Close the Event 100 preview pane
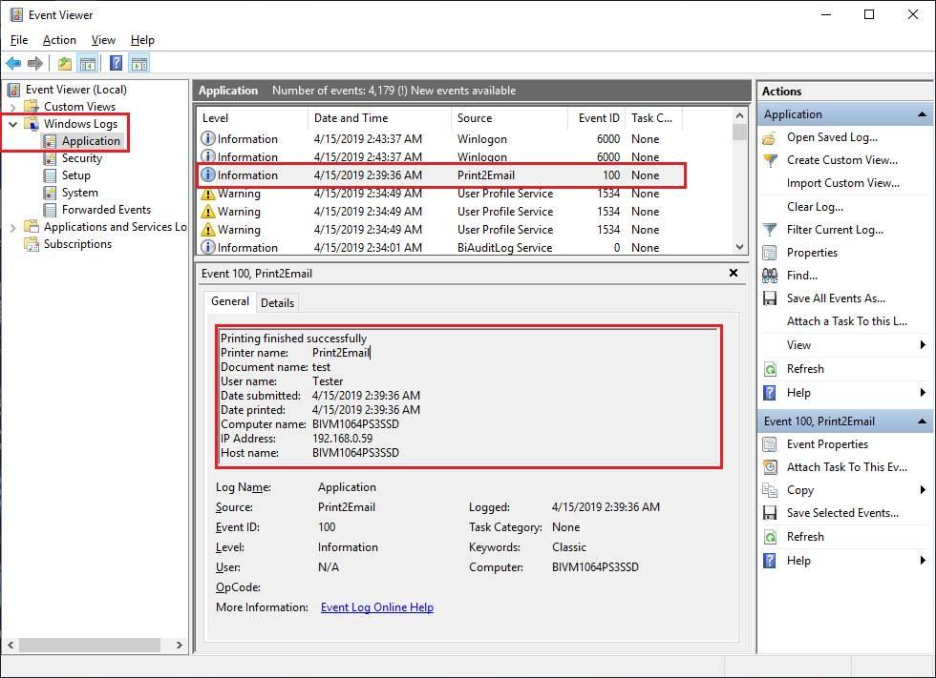Screen dimensions: 936x678 click(x=734, y=273)
